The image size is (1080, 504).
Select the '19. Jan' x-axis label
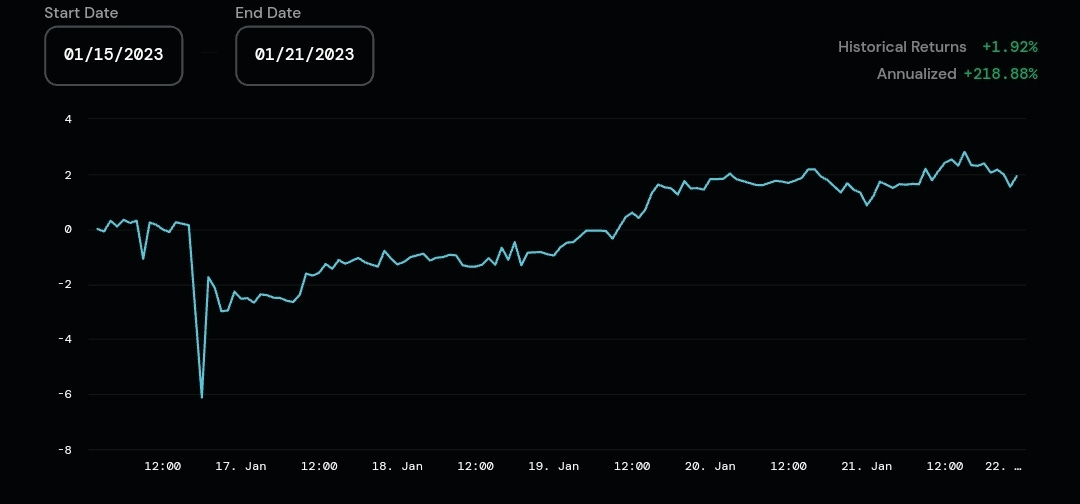(554, 466)
